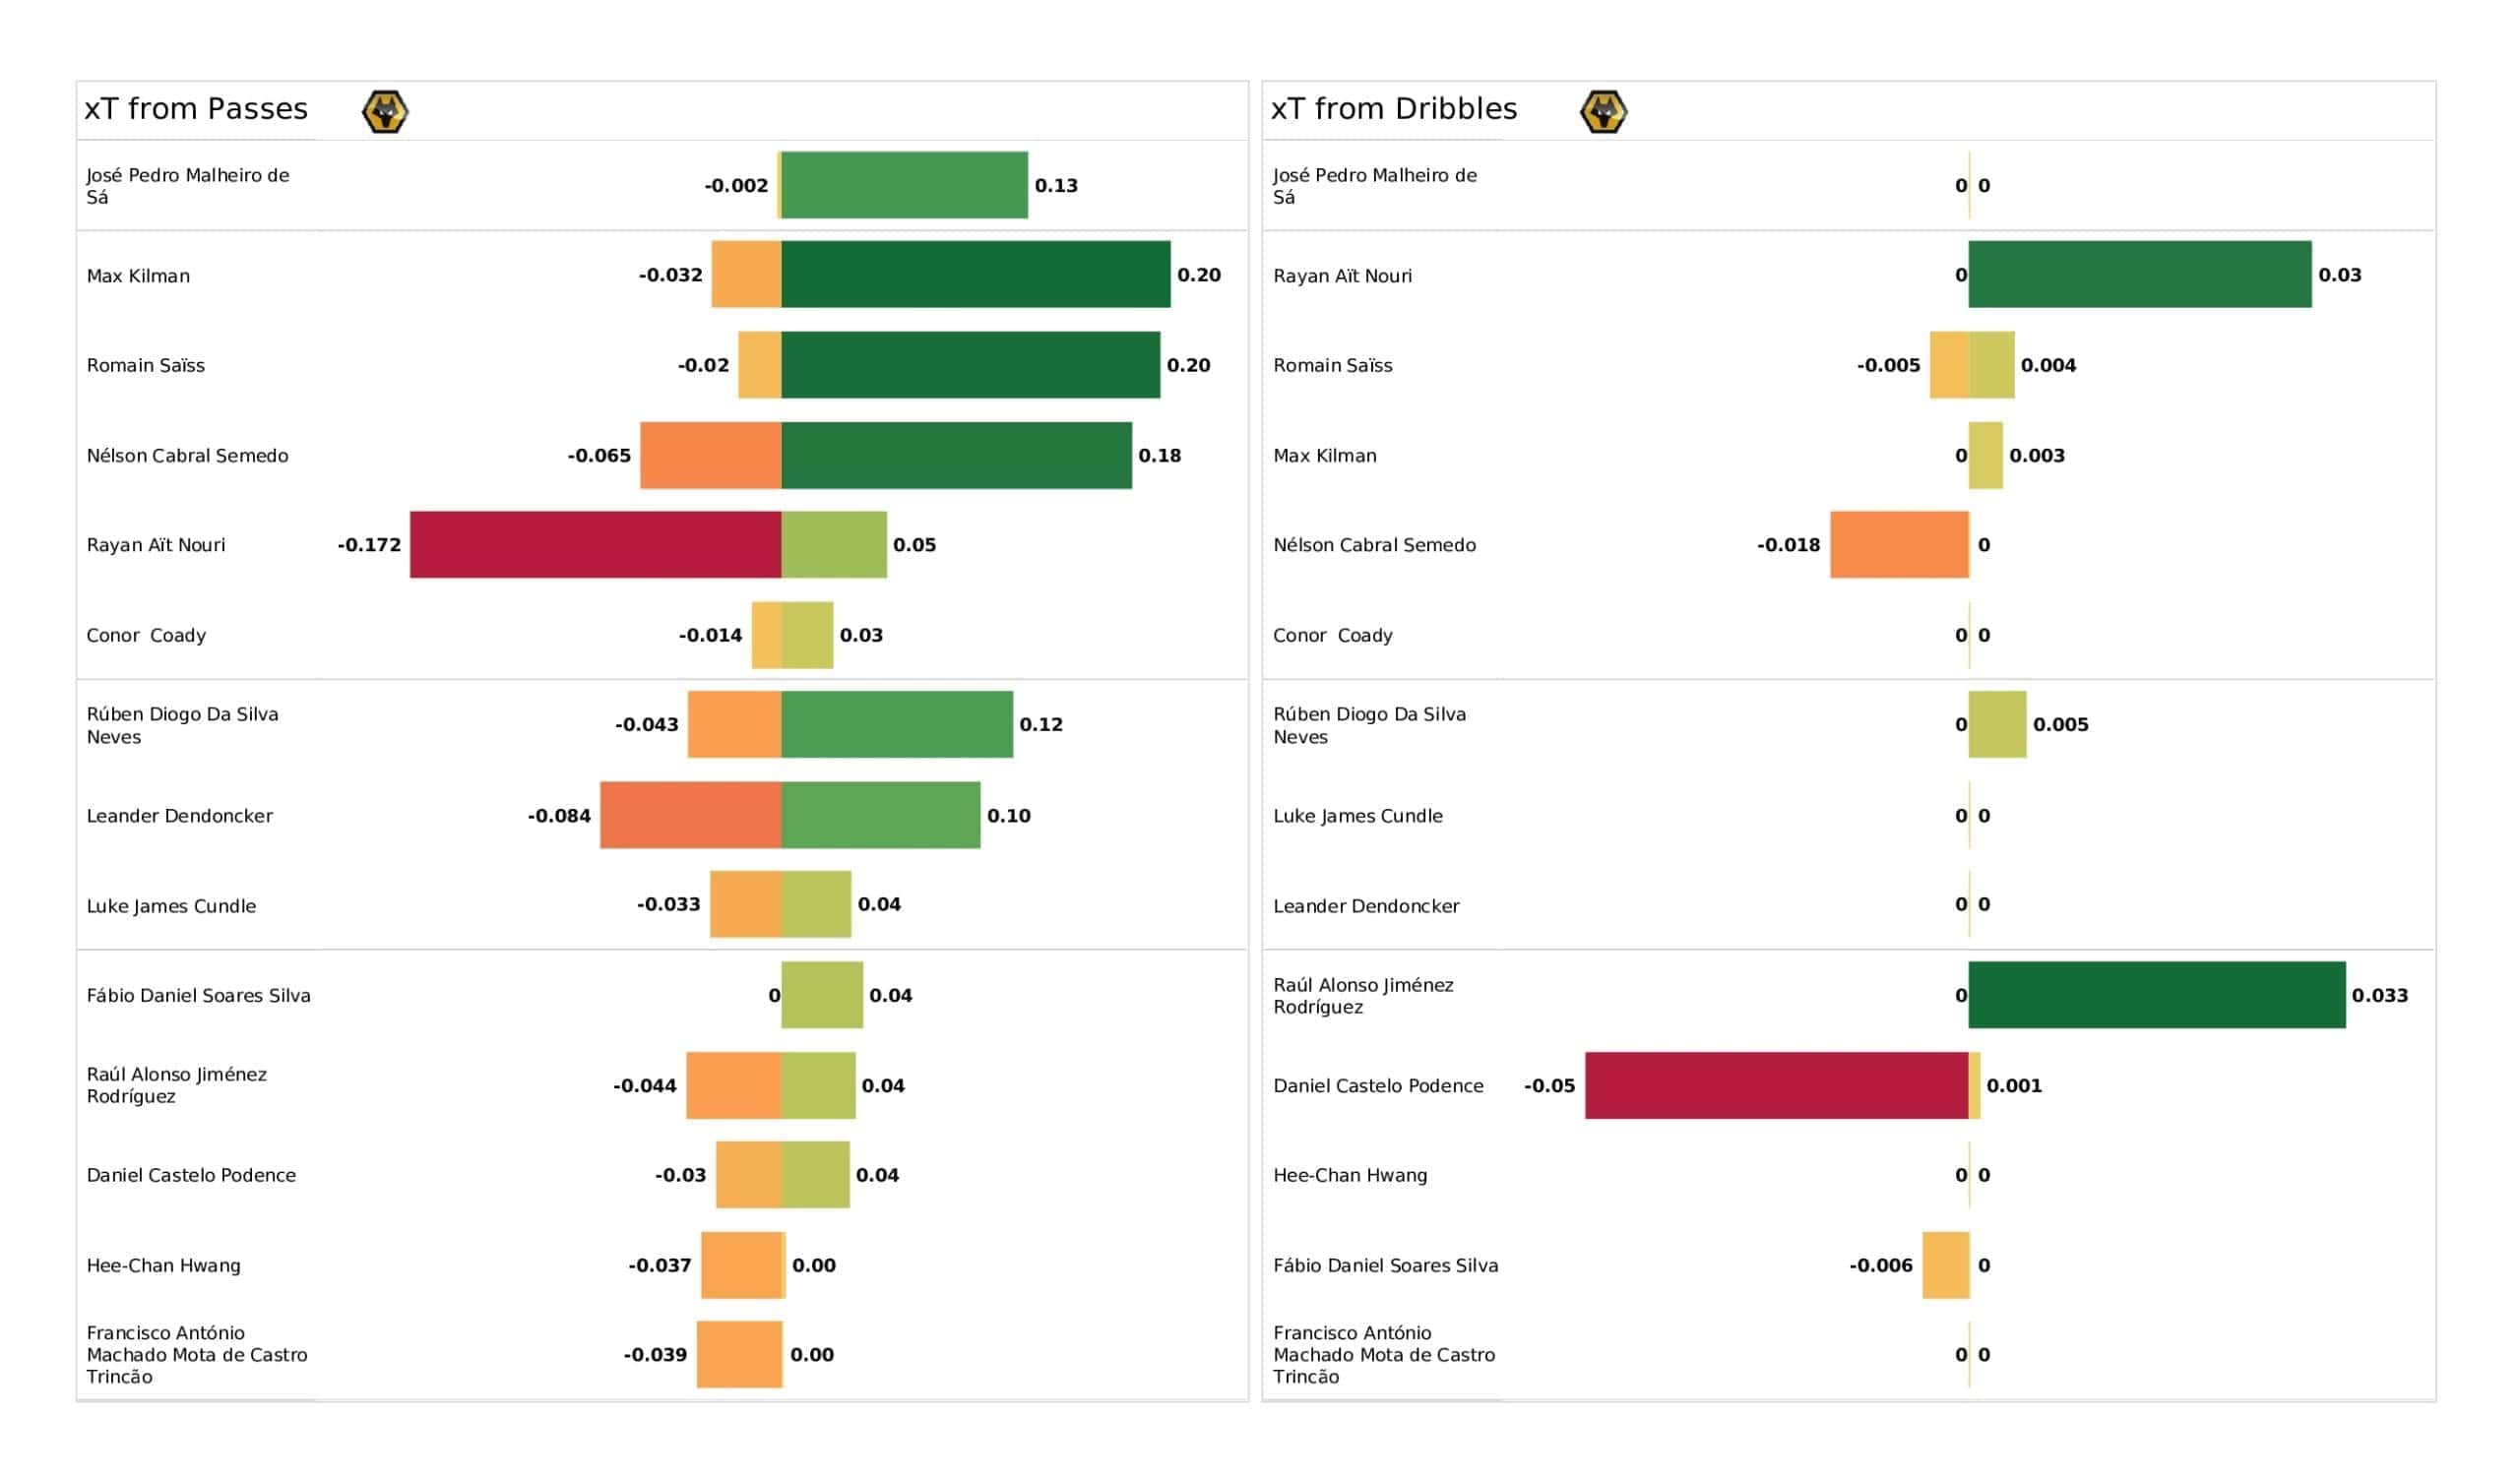2520x1480 pixels.
Task: Click Raúl Jiménez's green dribbles bar
Action: click(2156, 995)
